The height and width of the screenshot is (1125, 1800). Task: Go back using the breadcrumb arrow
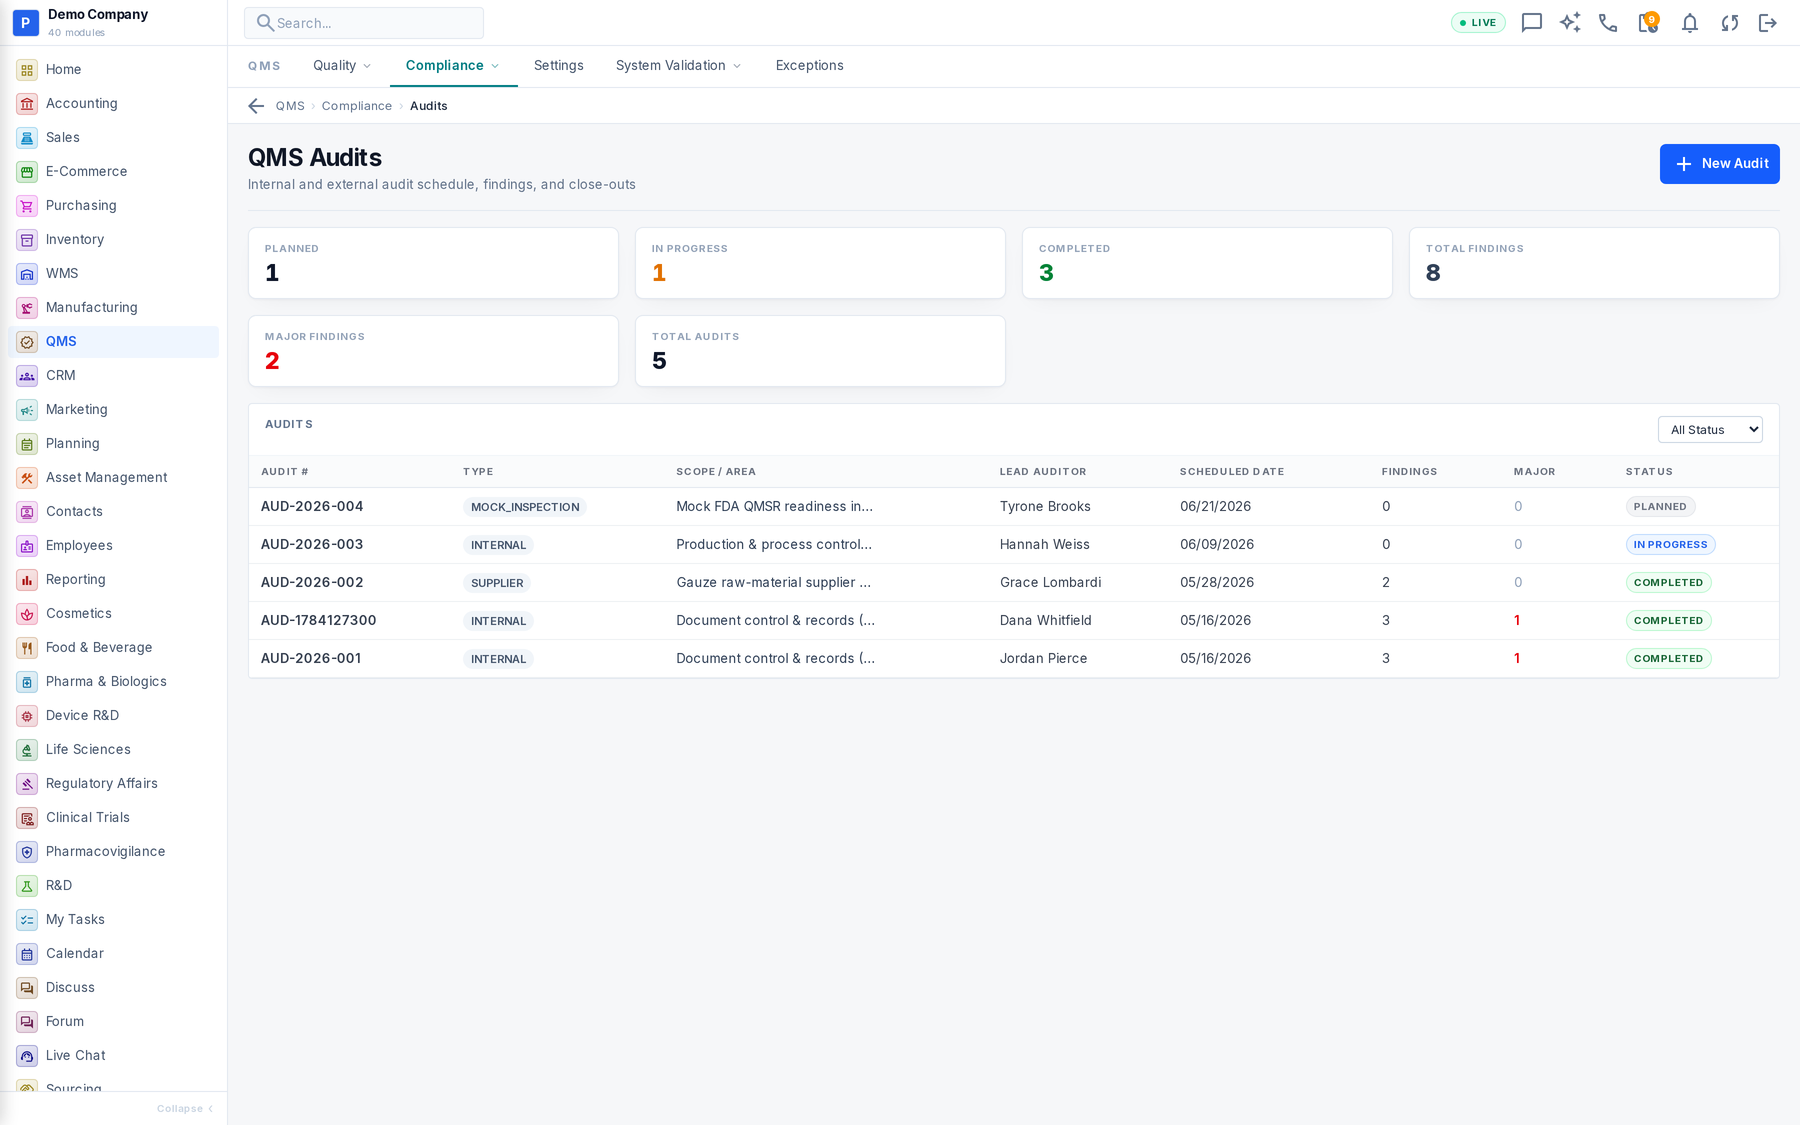(x=256, y=106)
